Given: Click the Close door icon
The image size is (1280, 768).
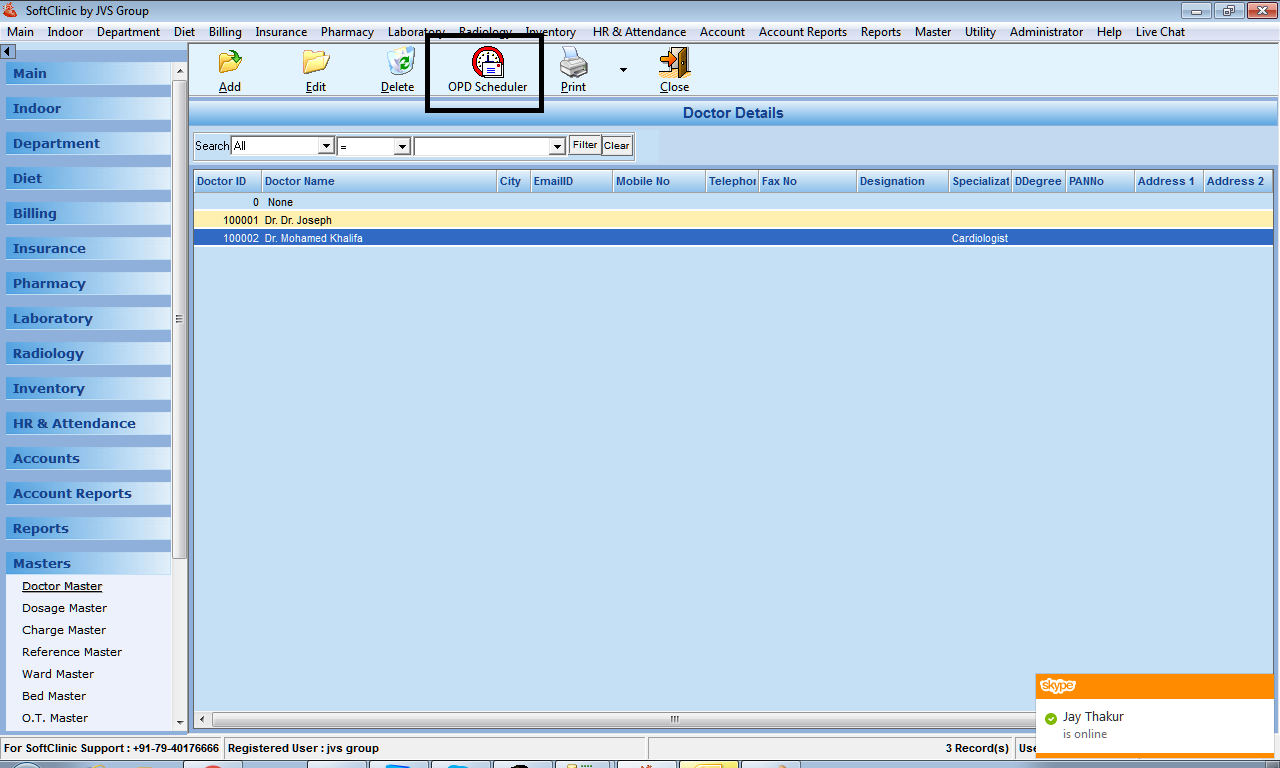Looking at the screenshot, I should 674,63.
